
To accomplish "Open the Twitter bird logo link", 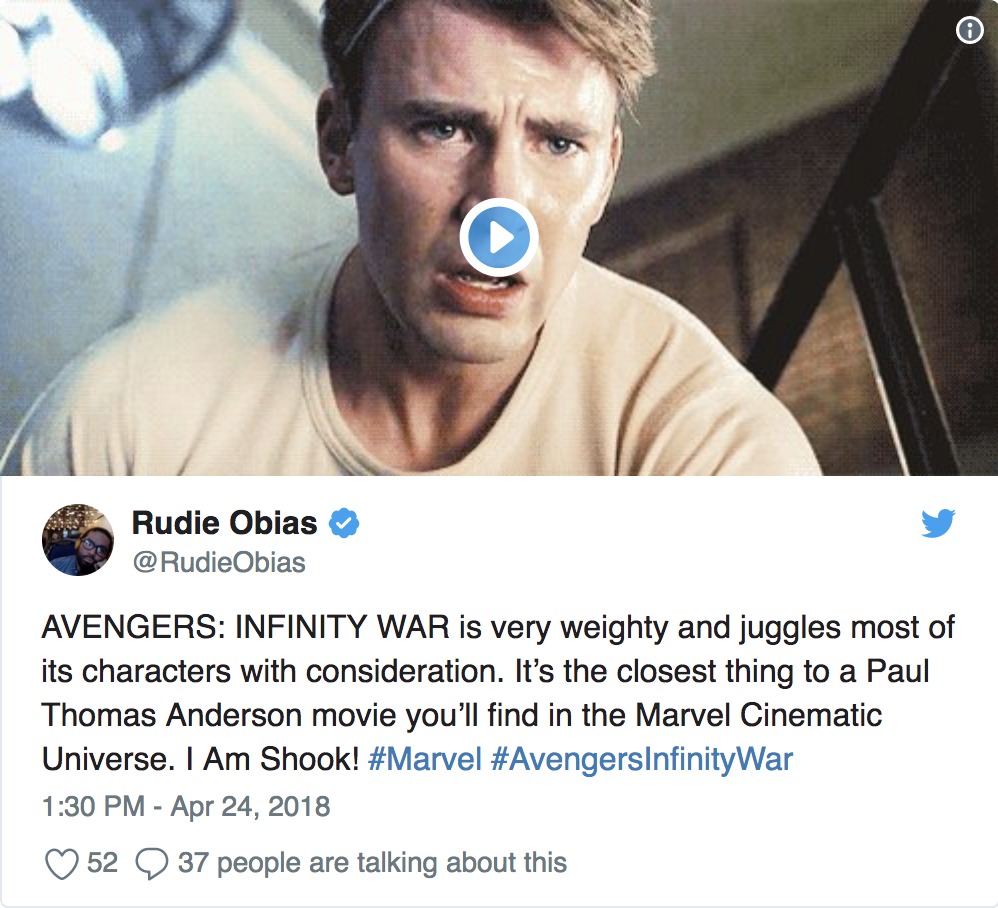I will [938, 524].
